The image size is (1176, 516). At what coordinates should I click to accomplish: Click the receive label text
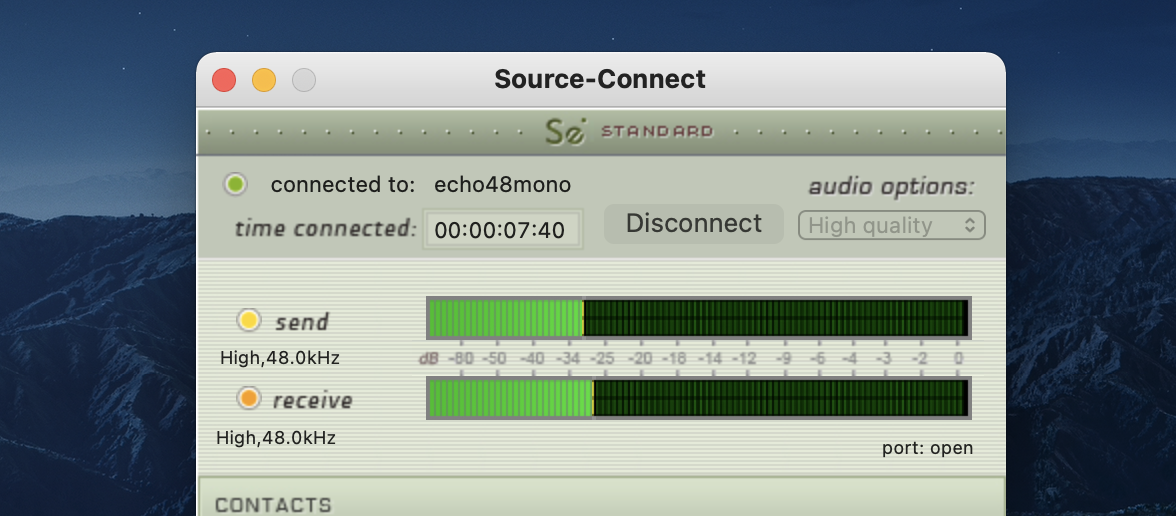(312, 401)
